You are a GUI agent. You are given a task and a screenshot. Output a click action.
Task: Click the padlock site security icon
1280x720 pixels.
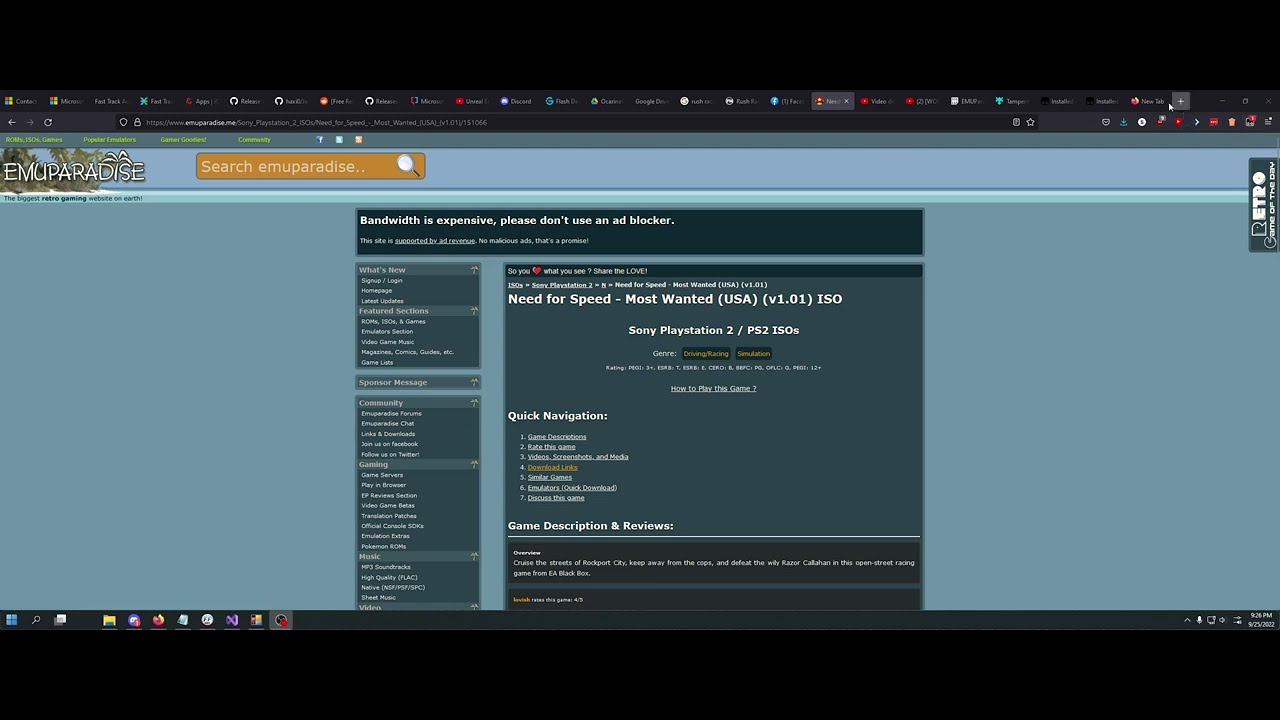point(137,122)
